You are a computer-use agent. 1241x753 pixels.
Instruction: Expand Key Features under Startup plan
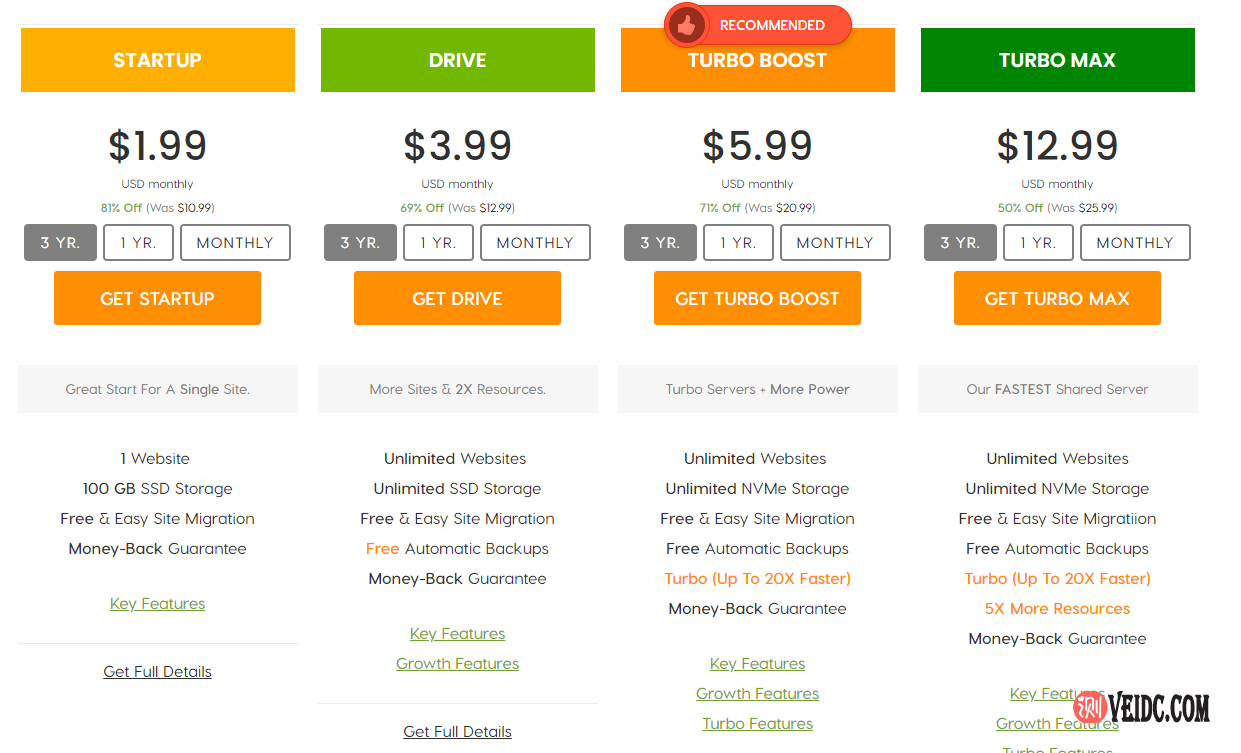tap(157, 604)
